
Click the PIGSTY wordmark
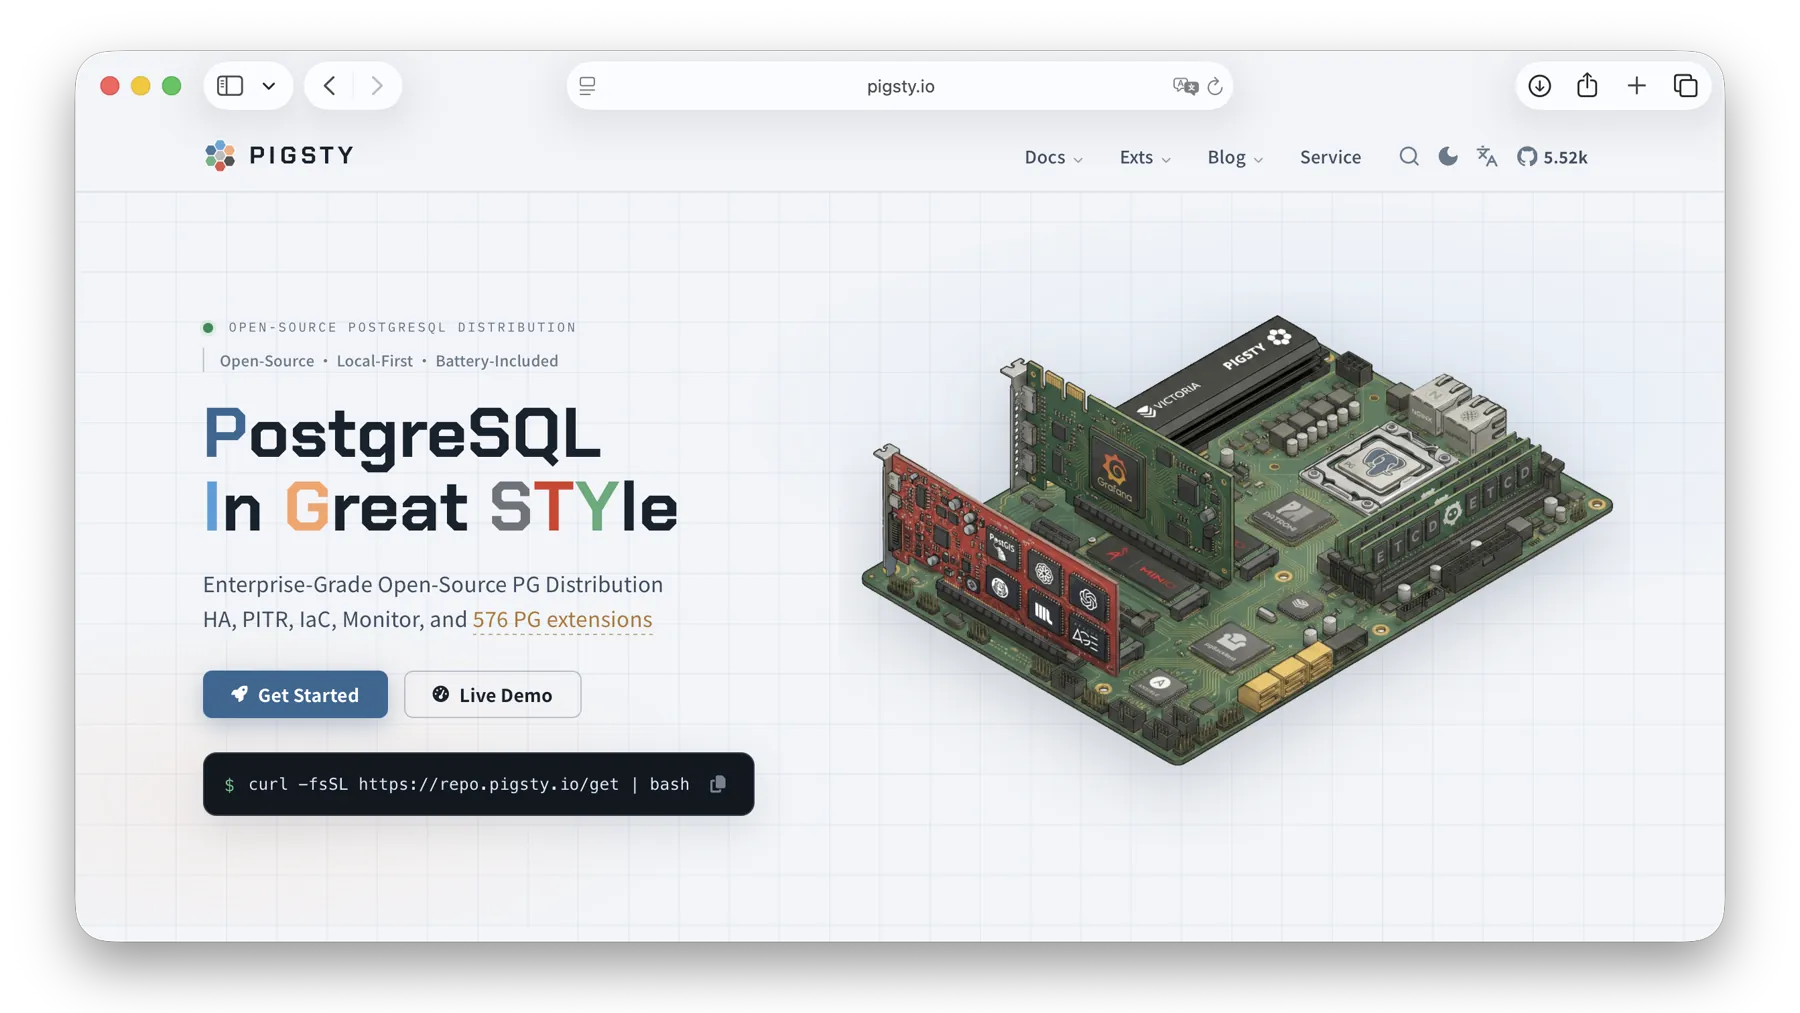click(302, 156)
